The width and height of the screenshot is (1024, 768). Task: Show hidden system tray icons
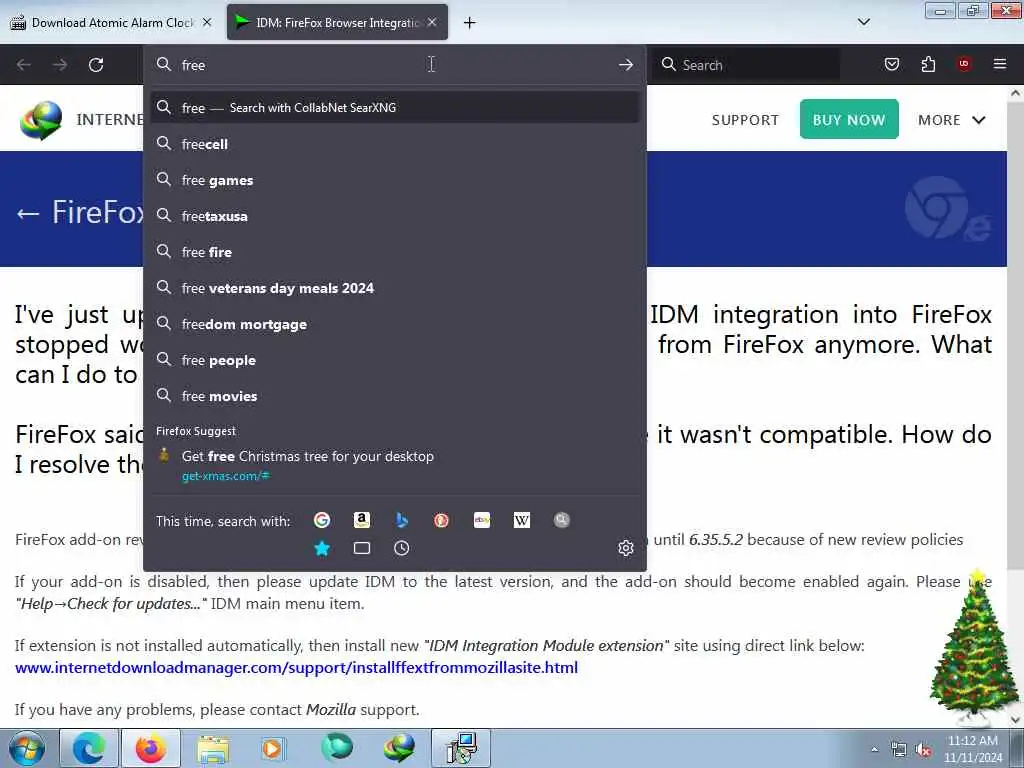(874, 749)
